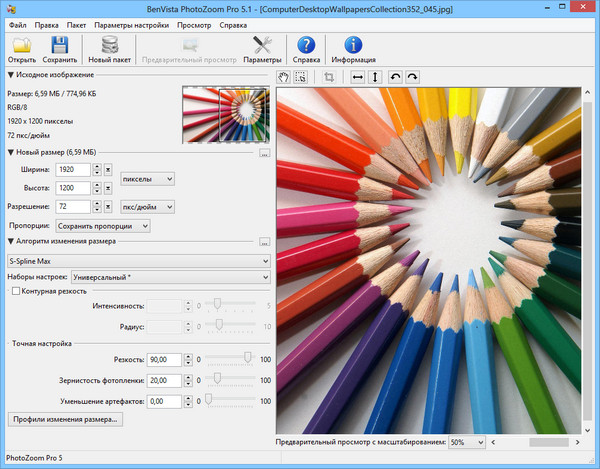
Task: Click the Открыть folder icon
Action: pyautogui.click(x=22, y=45)
